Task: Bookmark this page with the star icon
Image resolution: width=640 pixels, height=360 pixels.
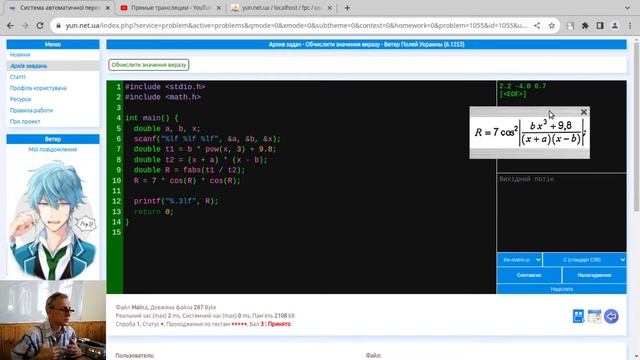Action: 552,25
